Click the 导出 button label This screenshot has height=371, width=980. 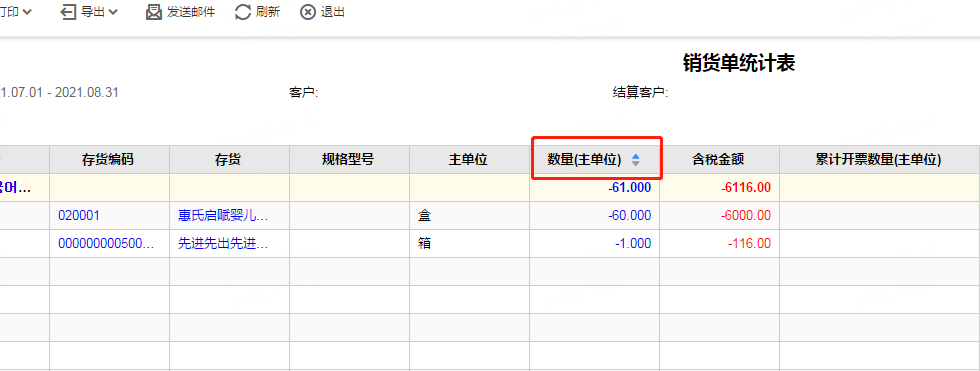click(93, 12)
